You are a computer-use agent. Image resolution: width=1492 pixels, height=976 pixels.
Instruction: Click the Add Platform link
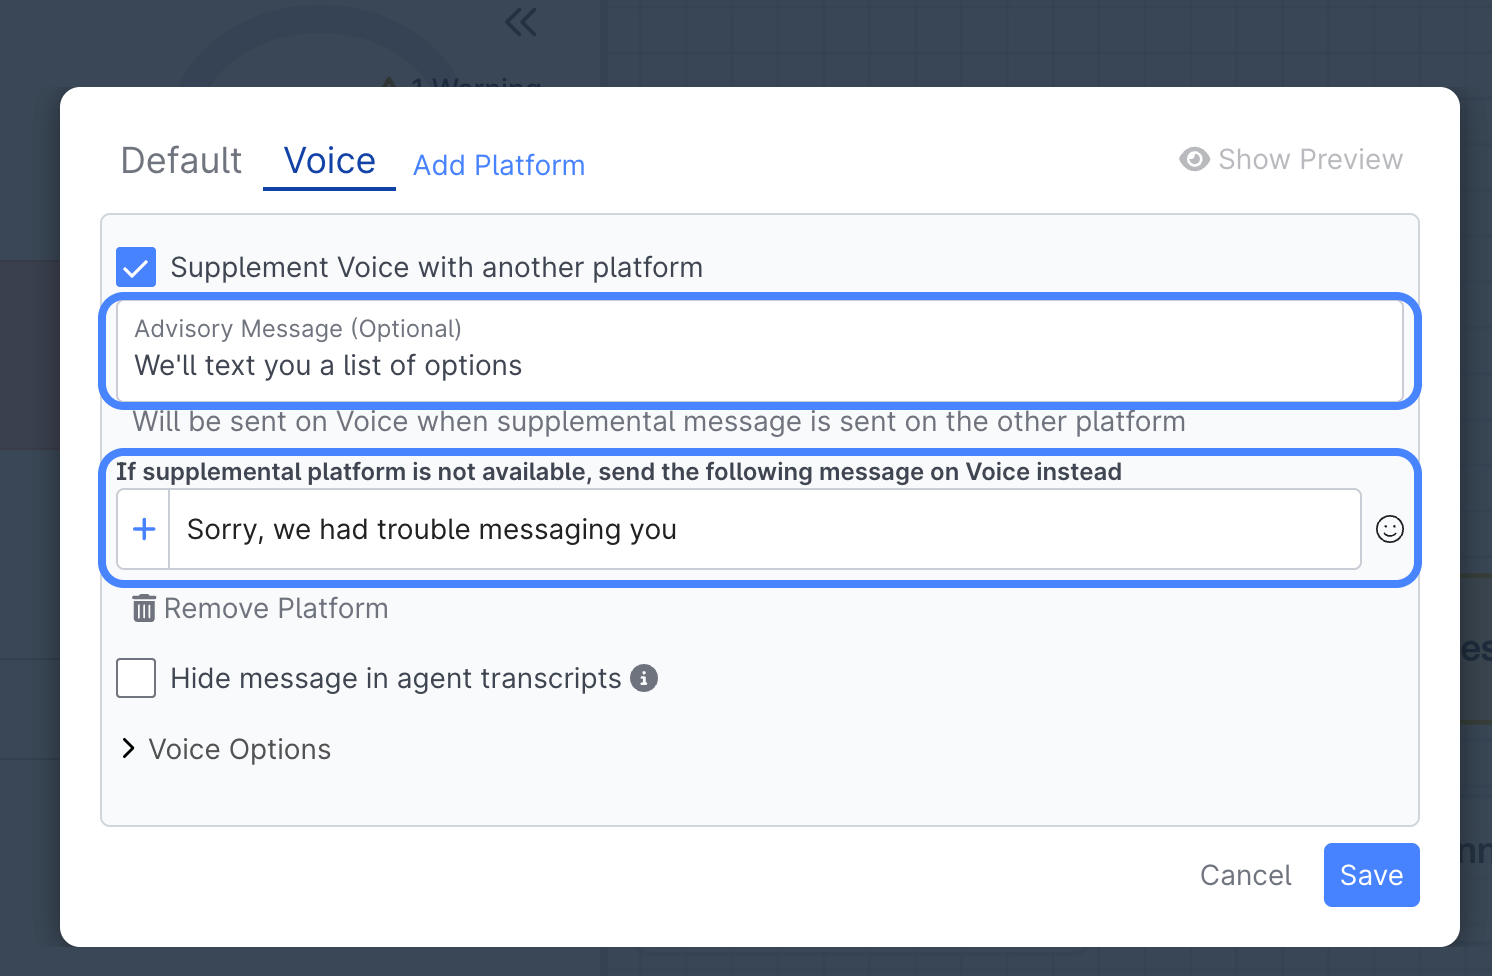point(499,165)
